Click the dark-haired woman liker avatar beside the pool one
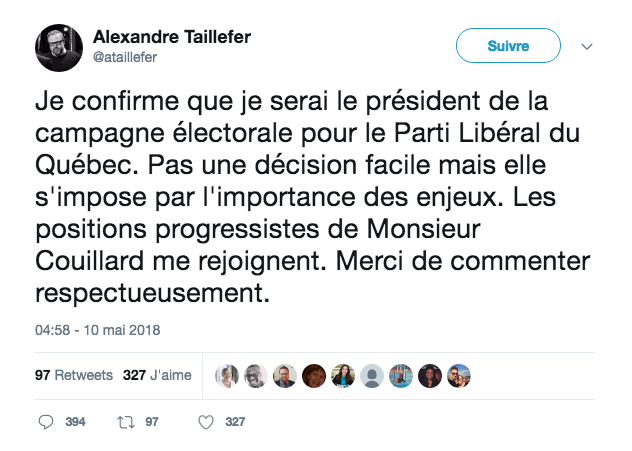 [430, 375]
